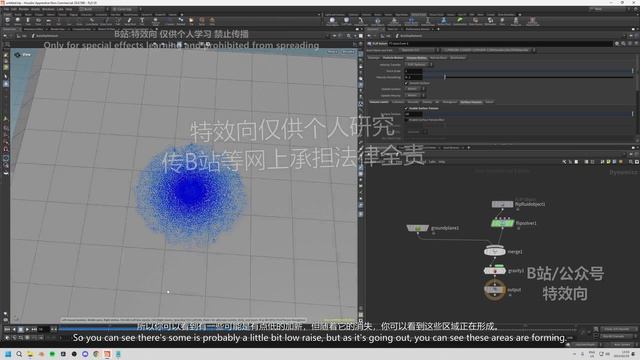
Task: Open File Explorer from taskbar
Action: [x=30, y=354]
